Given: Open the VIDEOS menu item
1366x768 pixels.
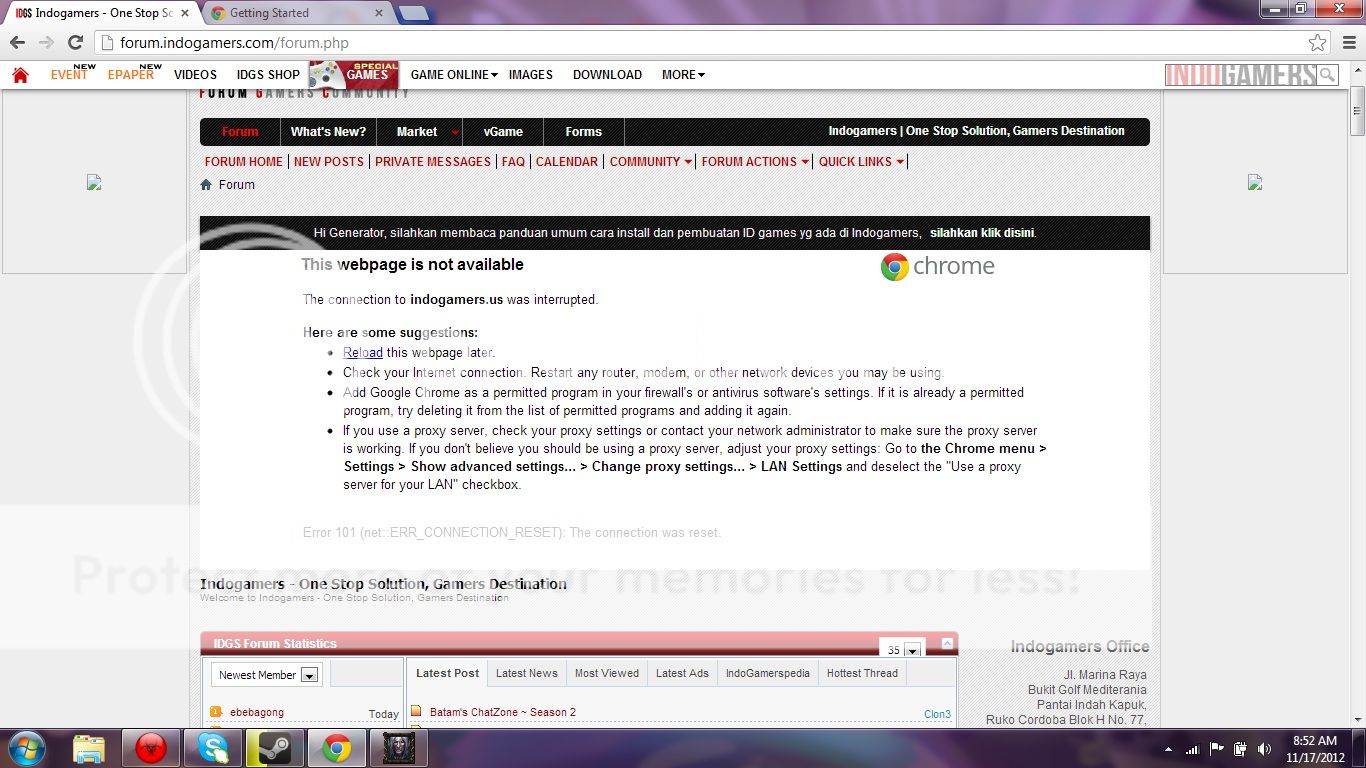Looking at the screenshot, I should point(195,75).
